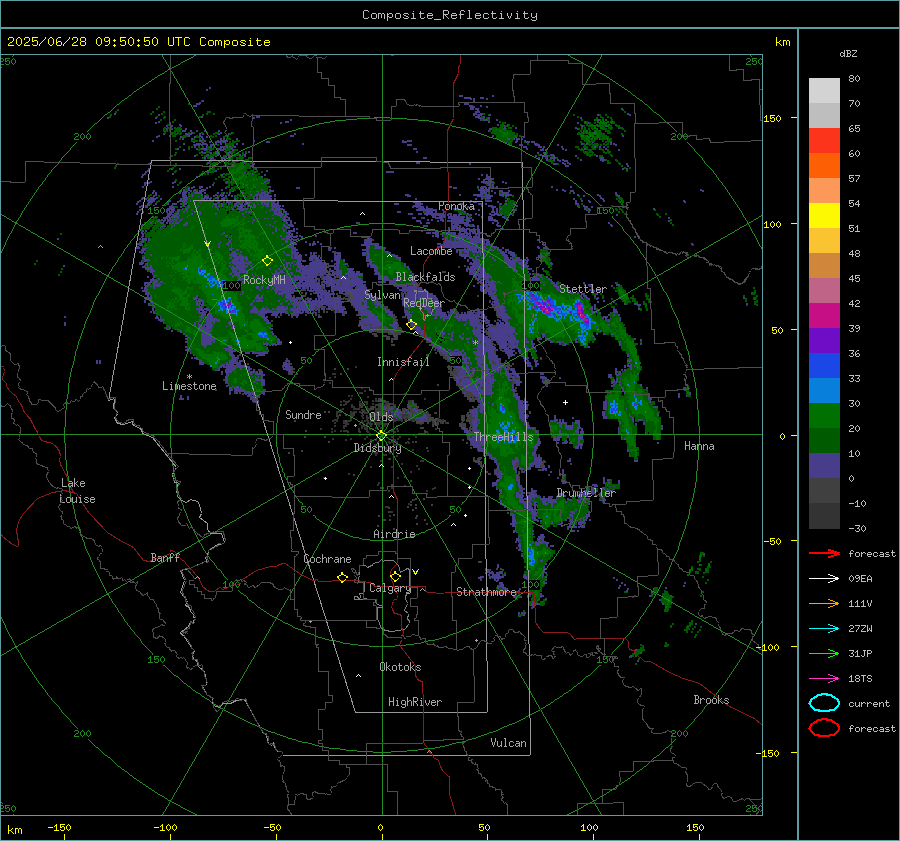Click the Lake Louise label
The width and height of the screenshot is (900, 841).
click(77, 491)
